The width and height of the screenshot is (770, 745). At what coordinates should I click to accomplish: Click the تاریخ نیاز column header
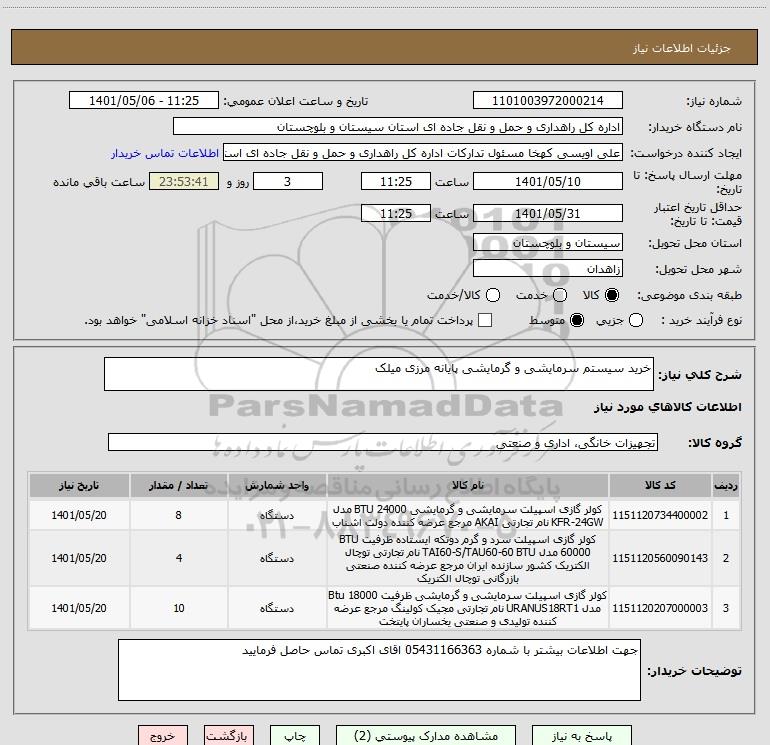79,485
